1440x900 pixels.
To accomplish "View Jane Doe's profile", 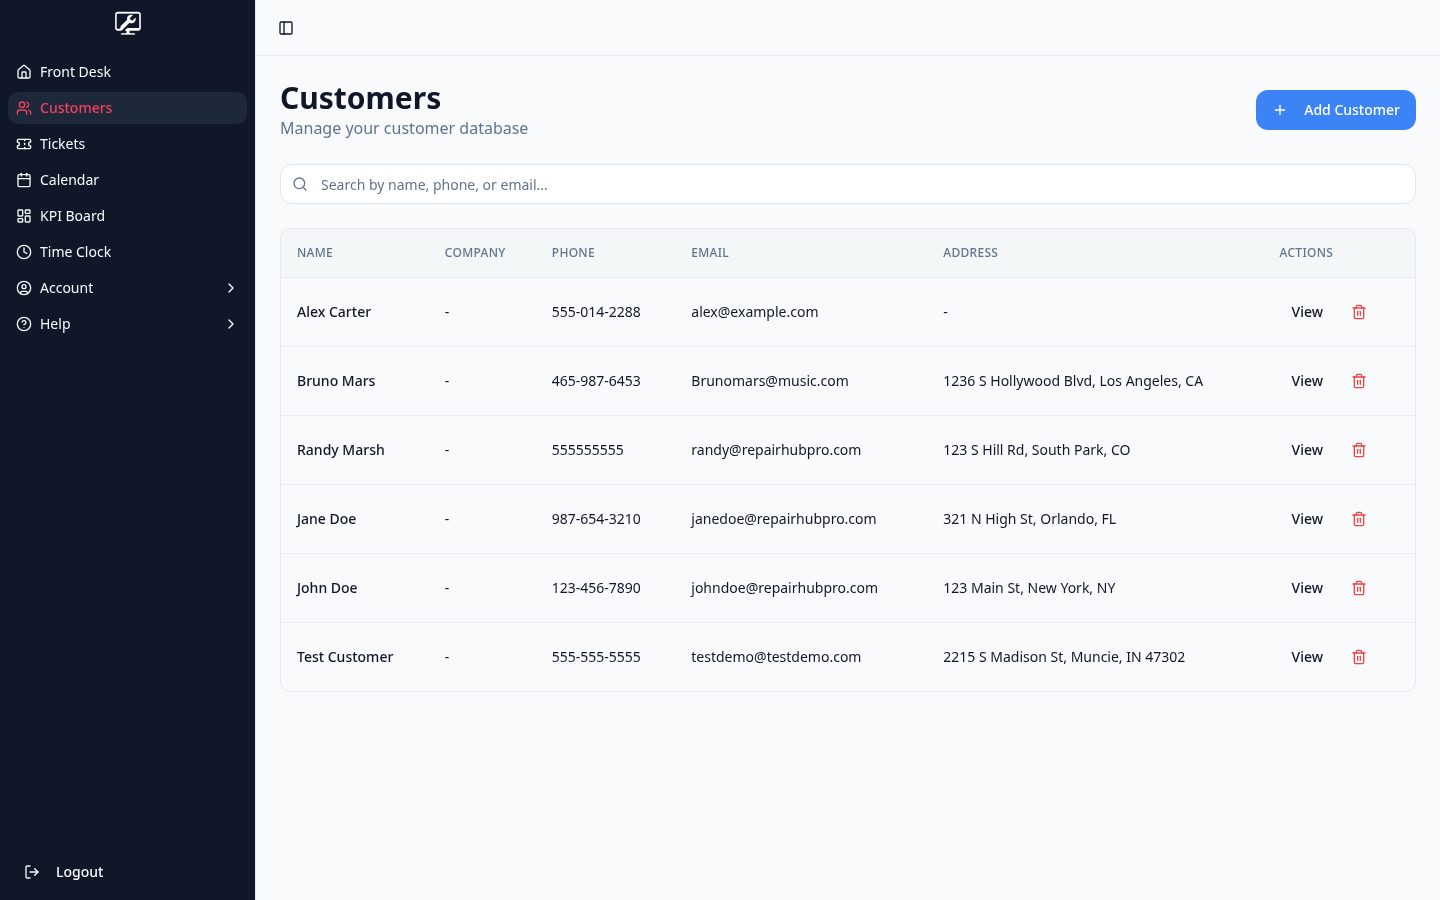I will pyautogui.click(x=1307, y=519).
